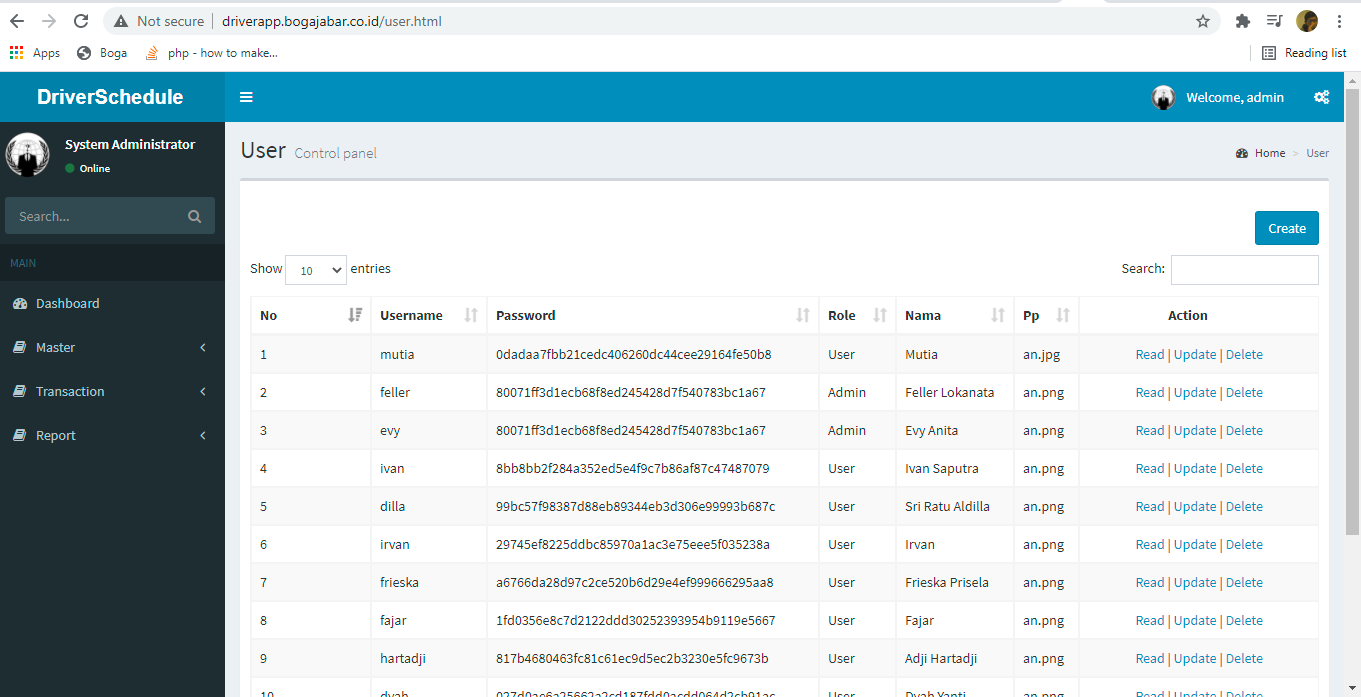Click the browser back arrow
The width and height of the screenshot is (1361, 697).
17,21
